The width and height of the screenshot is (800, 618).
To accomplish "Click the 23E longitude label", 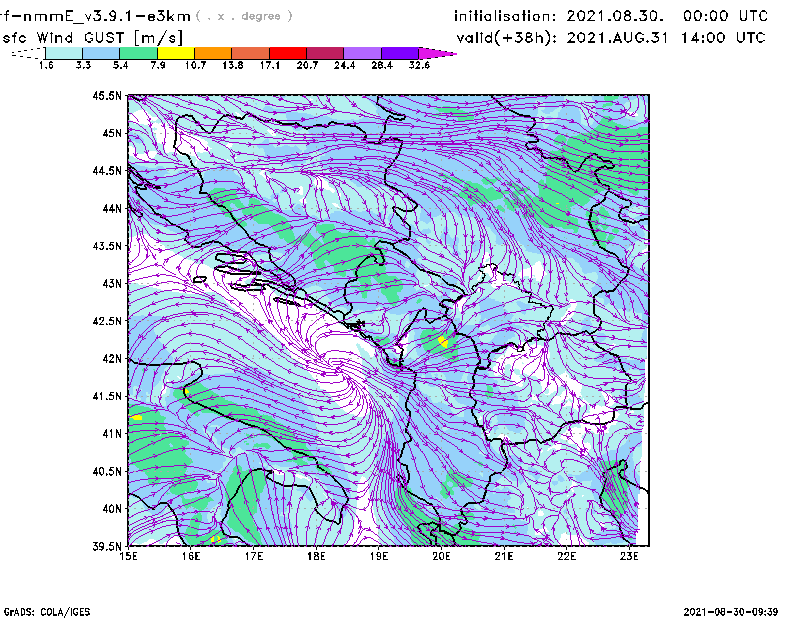I will click(629, 556).
